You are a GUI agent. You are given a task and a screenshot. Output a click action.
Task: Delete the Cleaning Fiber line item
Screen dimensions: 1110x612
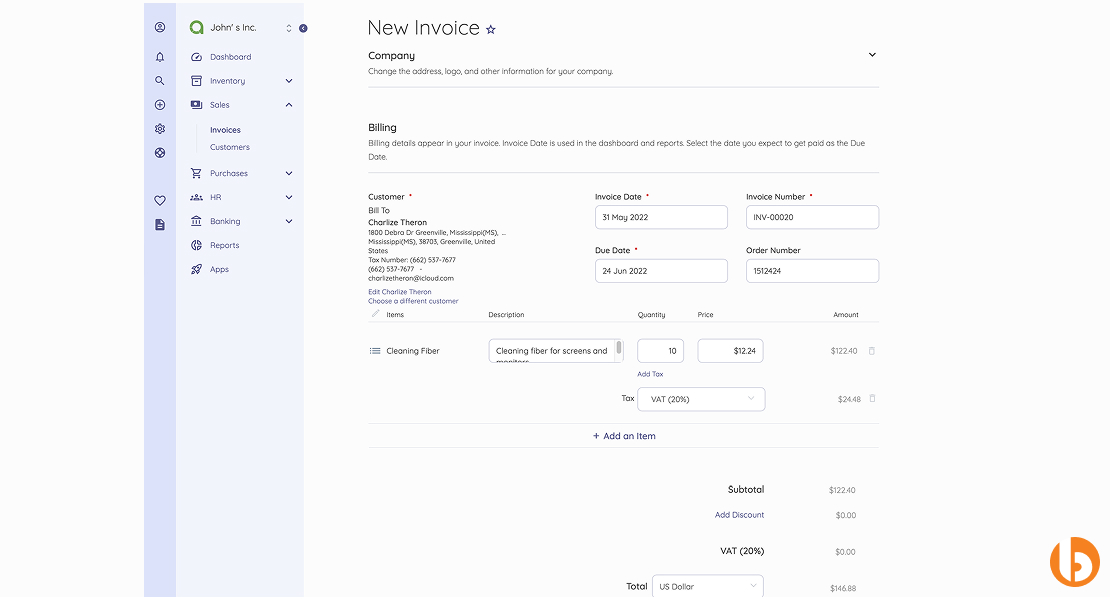872,351
